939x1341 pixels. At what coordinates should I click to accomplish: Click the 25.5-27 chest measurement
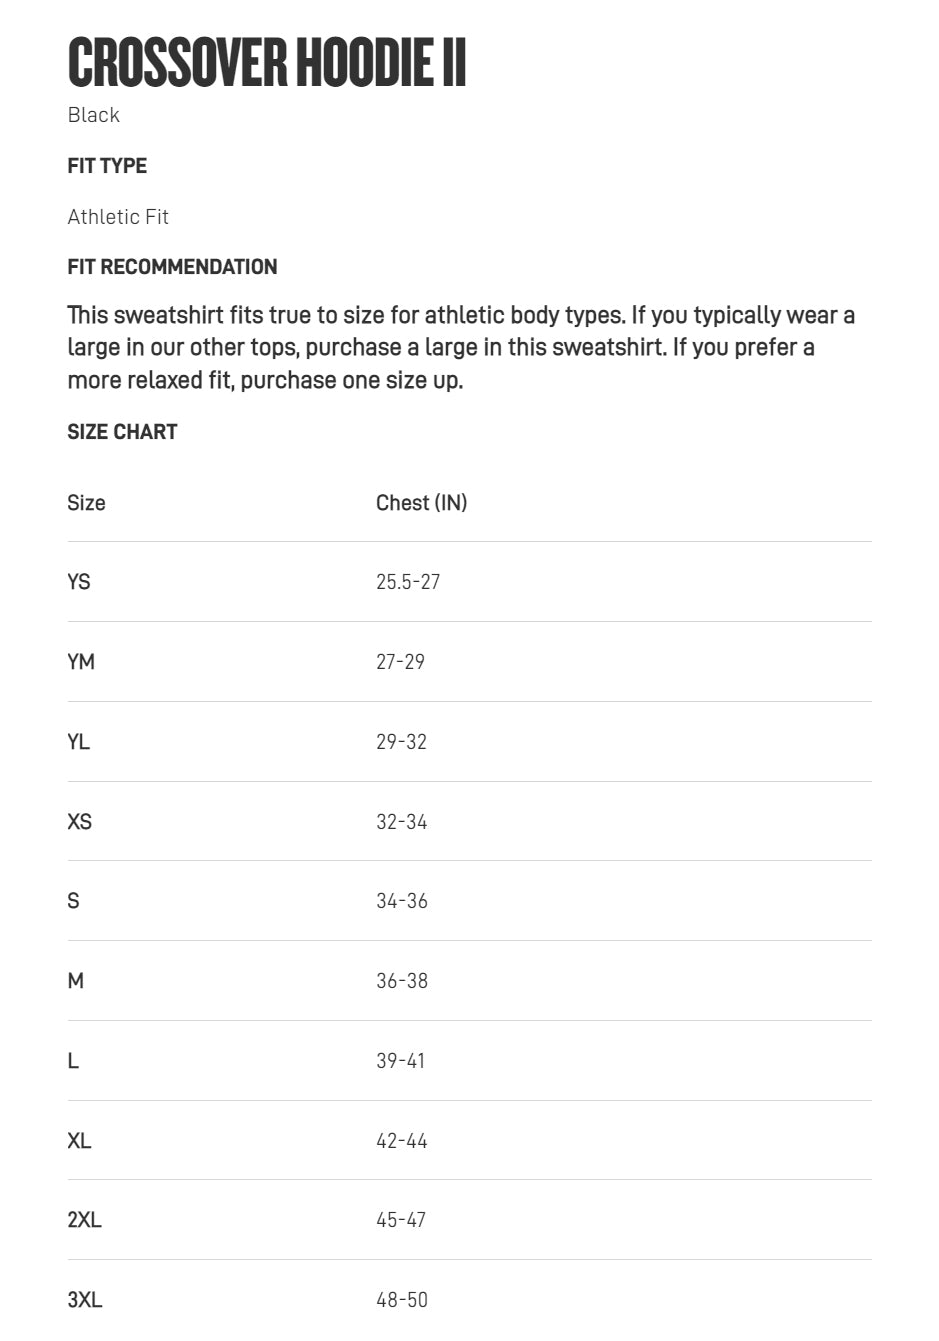tap(408, 582)
